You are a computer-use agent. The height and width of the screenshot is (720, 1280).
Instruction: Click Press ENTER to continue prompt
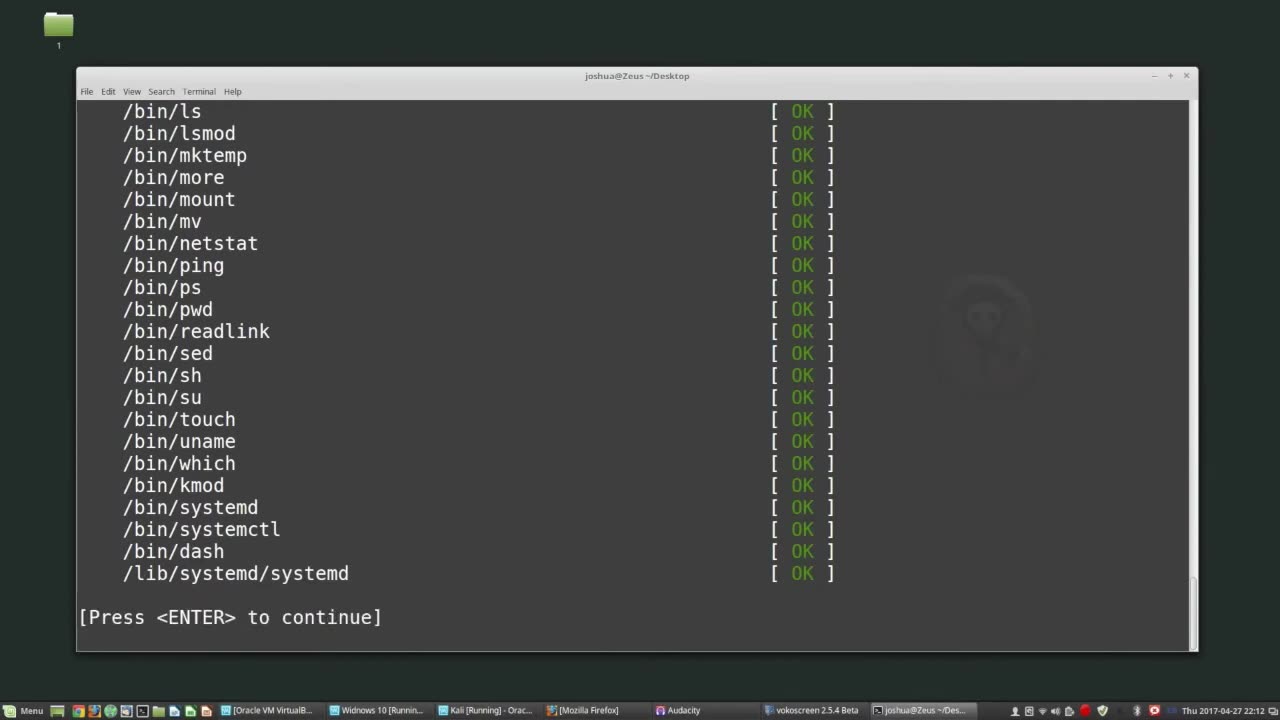230,617
